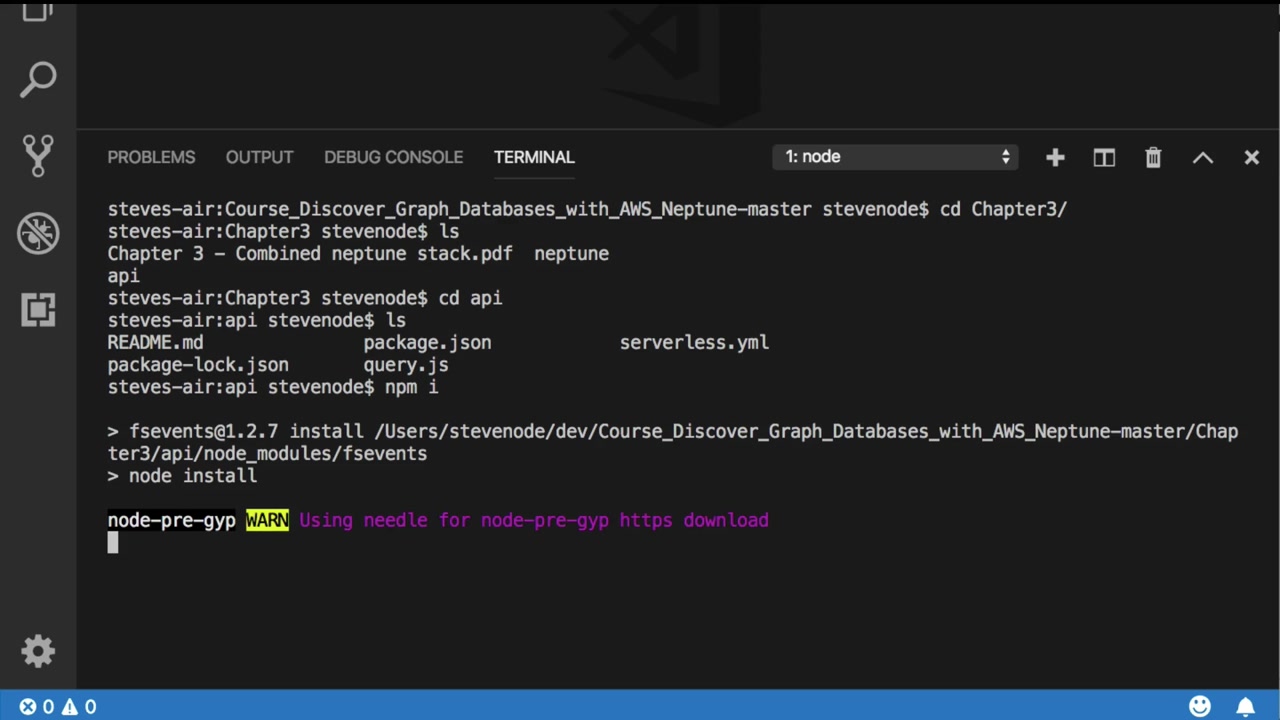Maximize panel size with up chevron
Screen dimensions: 1280x720
(x=1202, y=157)
